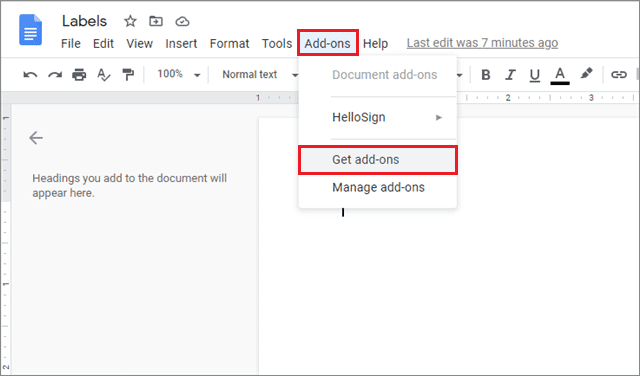Viewport: 640px width, 376px height.
Task: Select the Paint format roller icon
Action: click(128, 75)
